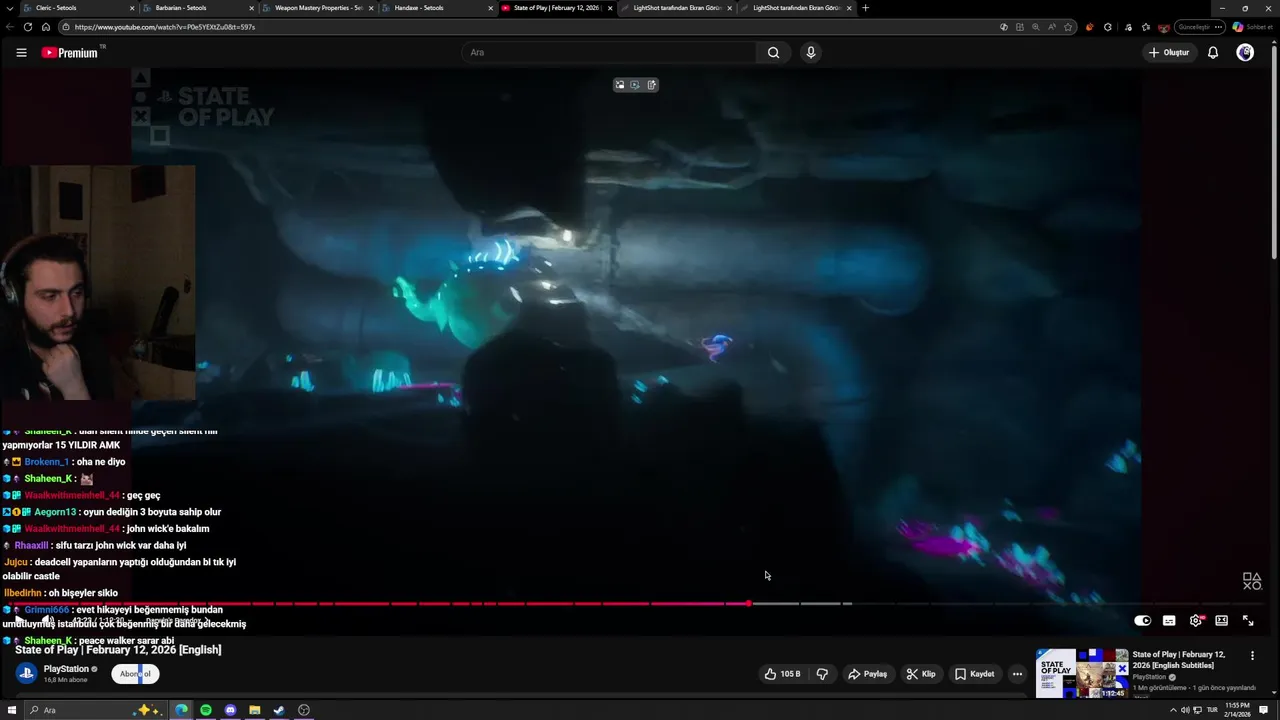The height and width of the screenshot is (720, 1280).
Task: Open the PlayStation channel name link
Action: tap(66, 669)
